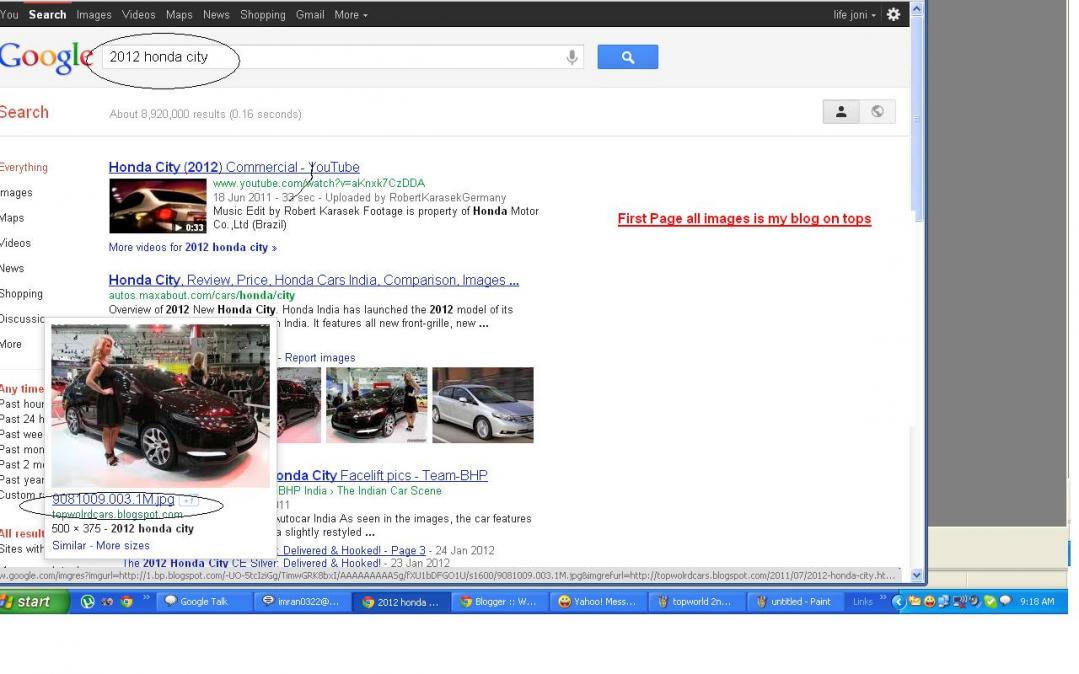Viewport: 1079px width, 674px height.
Task: Click the blue magnifier search button
Action: click(x=628, y=57)
